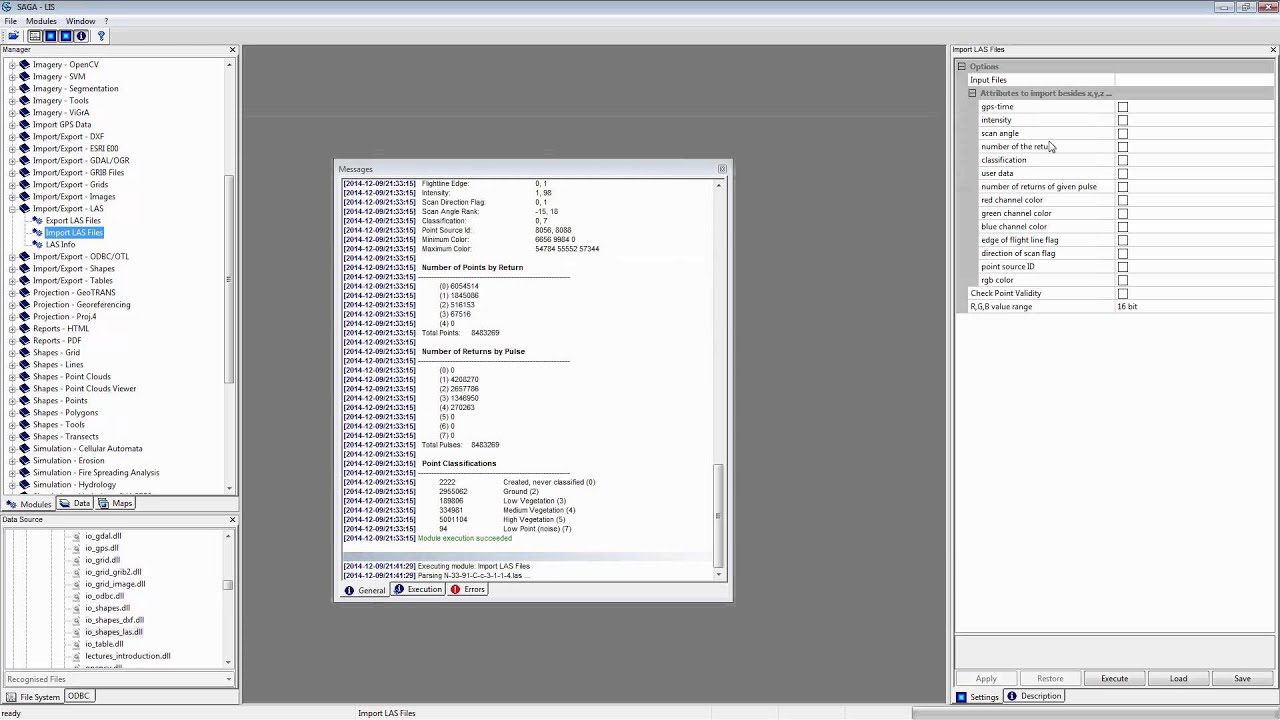Check the red channel color option
This screenshot has height=720, width=1280.
point(1122,200)
